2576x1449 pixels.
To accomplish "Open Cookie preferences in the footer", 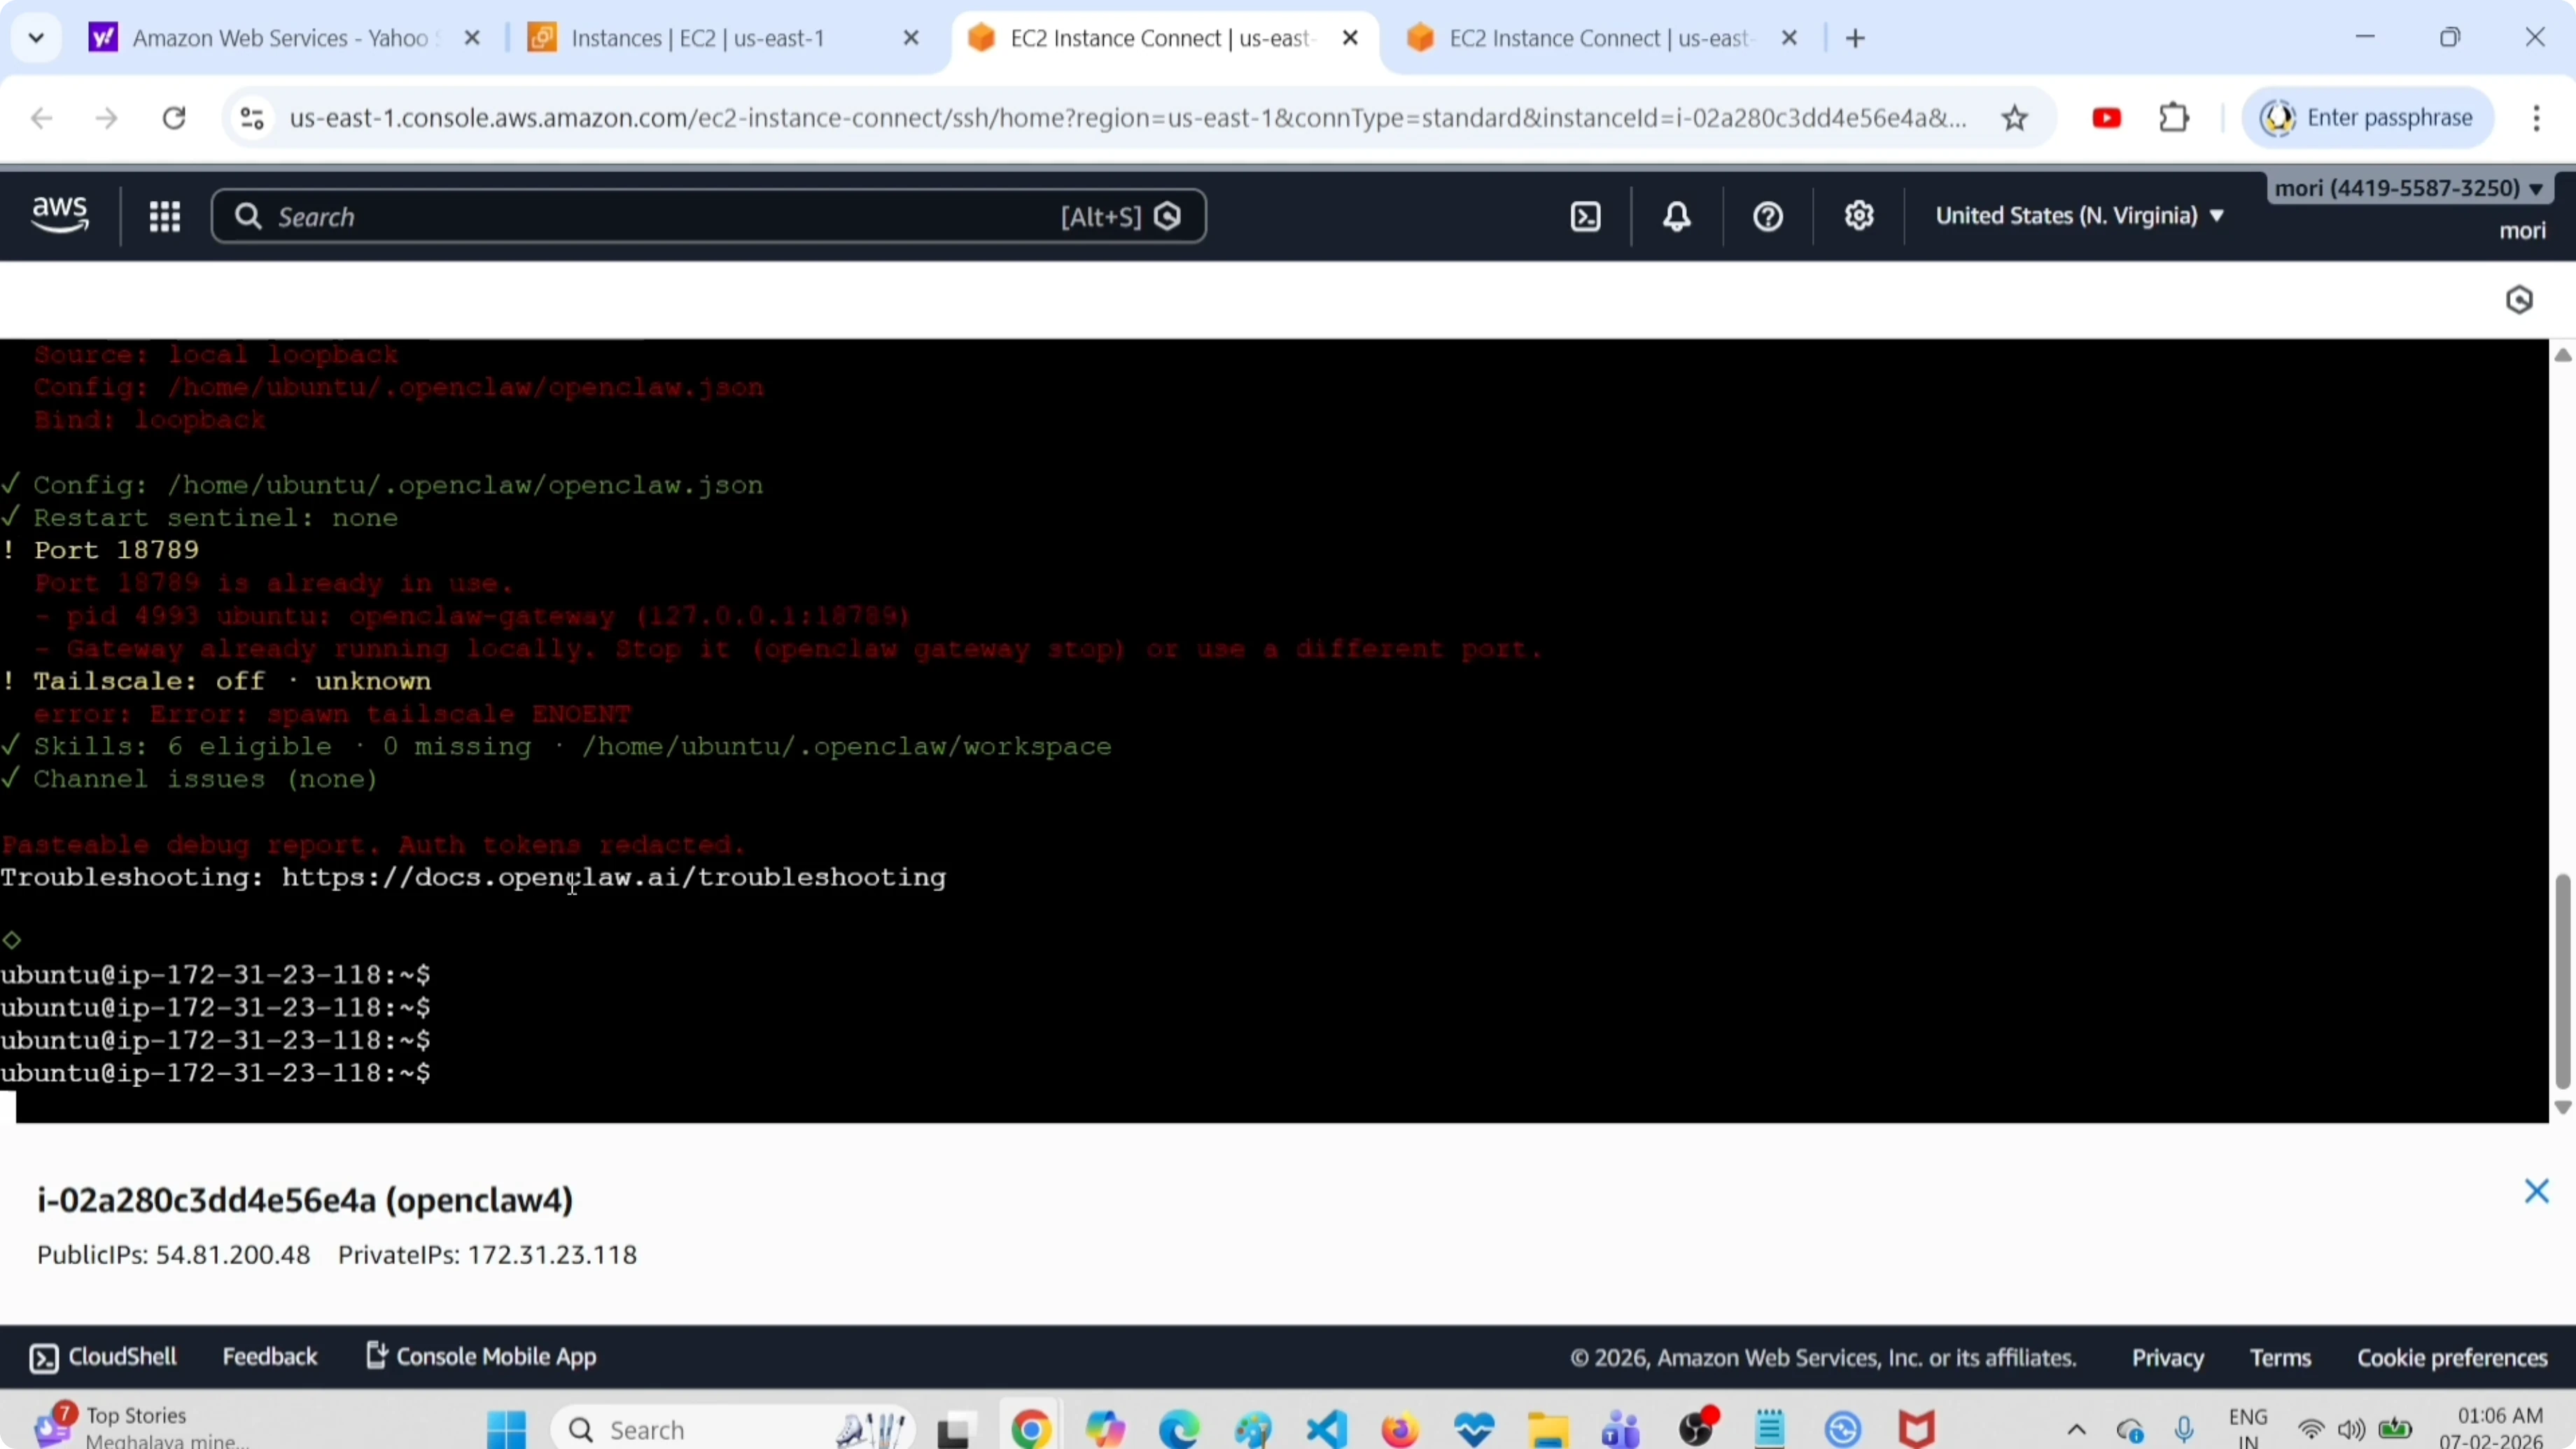I will pos(2451,1356).
